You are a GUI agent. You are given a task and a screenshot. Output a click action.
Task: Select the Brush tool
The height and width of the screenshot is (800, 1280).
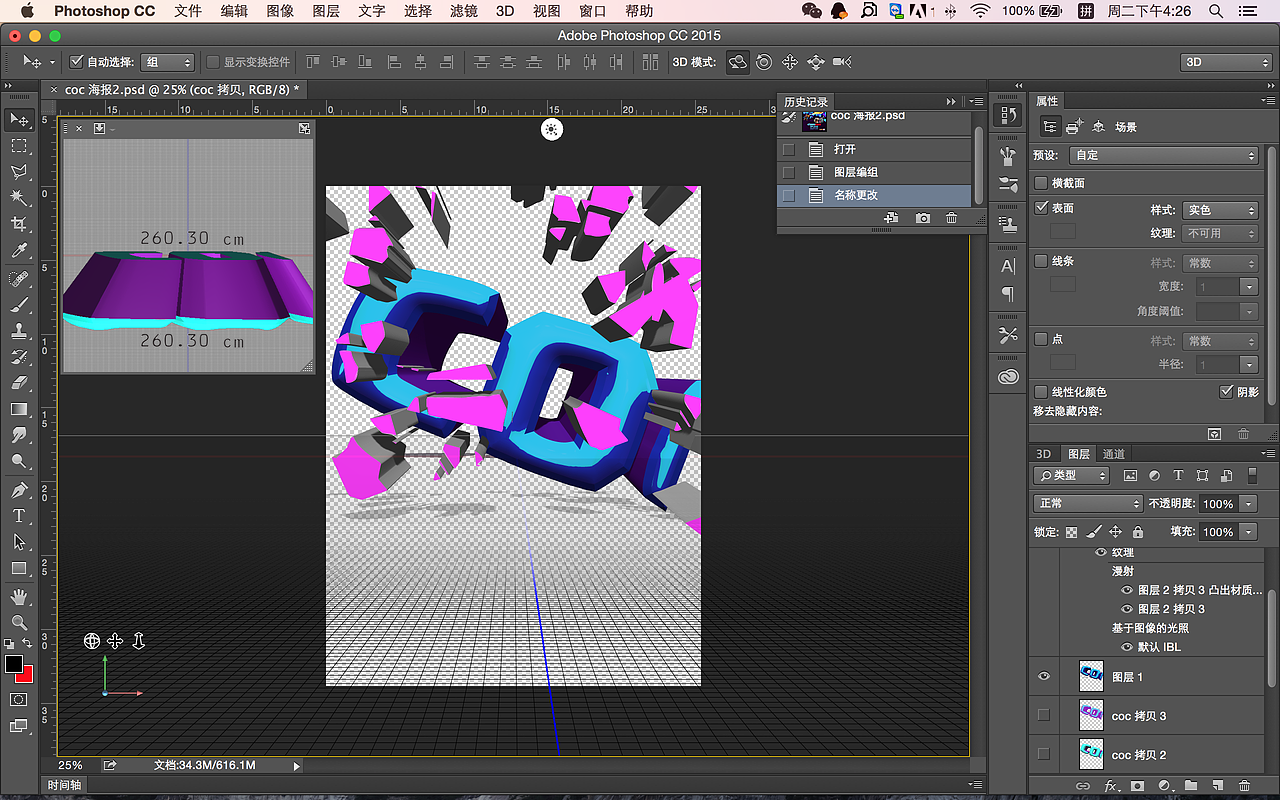coord(19,305)
